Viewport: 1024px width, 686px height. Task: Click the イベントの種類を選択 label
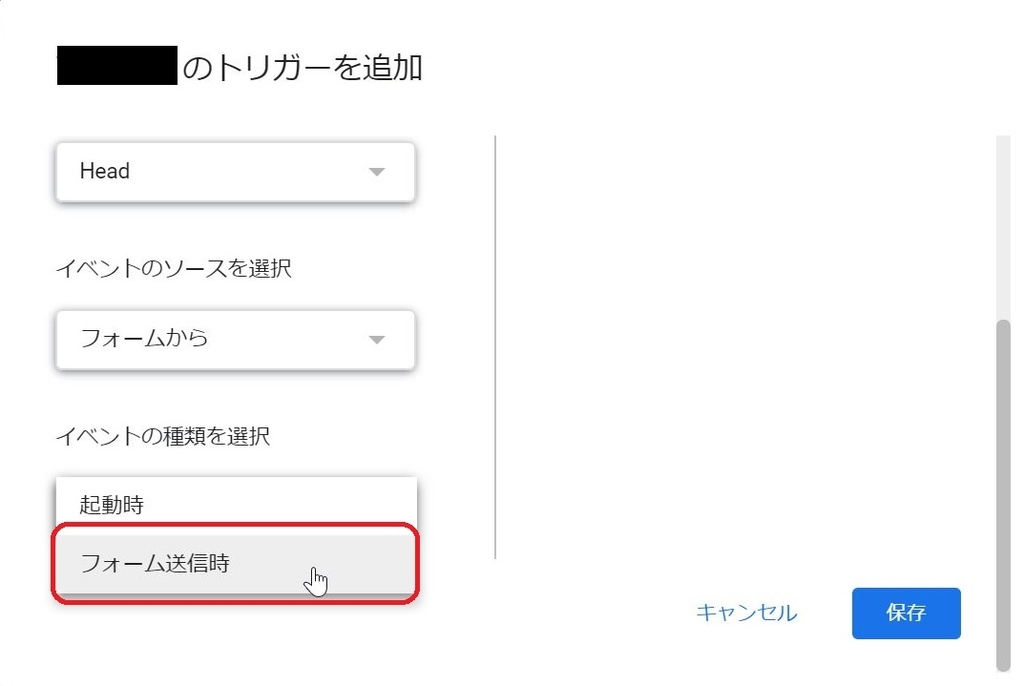coord(163,436)
